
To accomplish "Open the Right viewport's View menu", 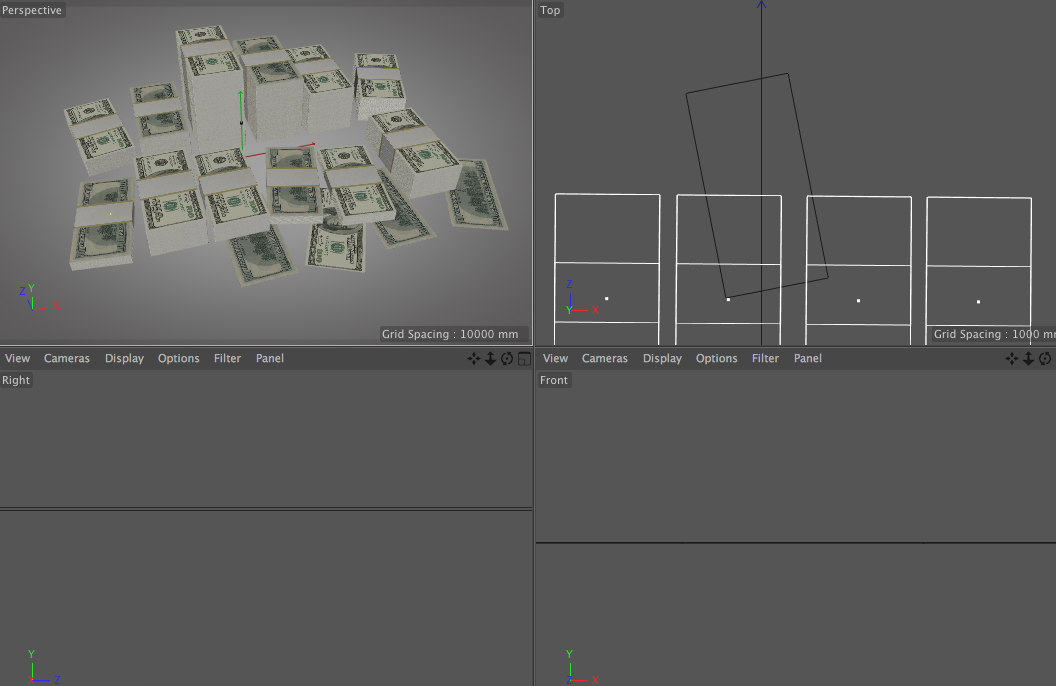I will [18, 358].
